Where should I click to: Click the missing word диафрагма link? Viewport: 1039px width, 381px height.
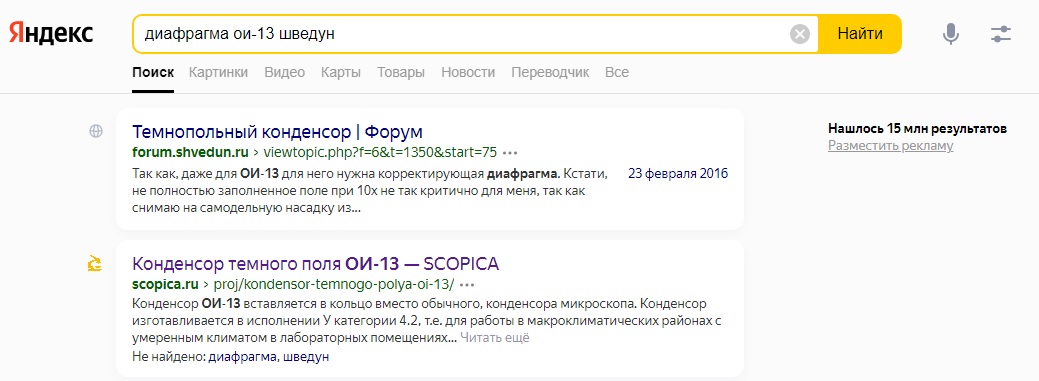click(243, 357)
